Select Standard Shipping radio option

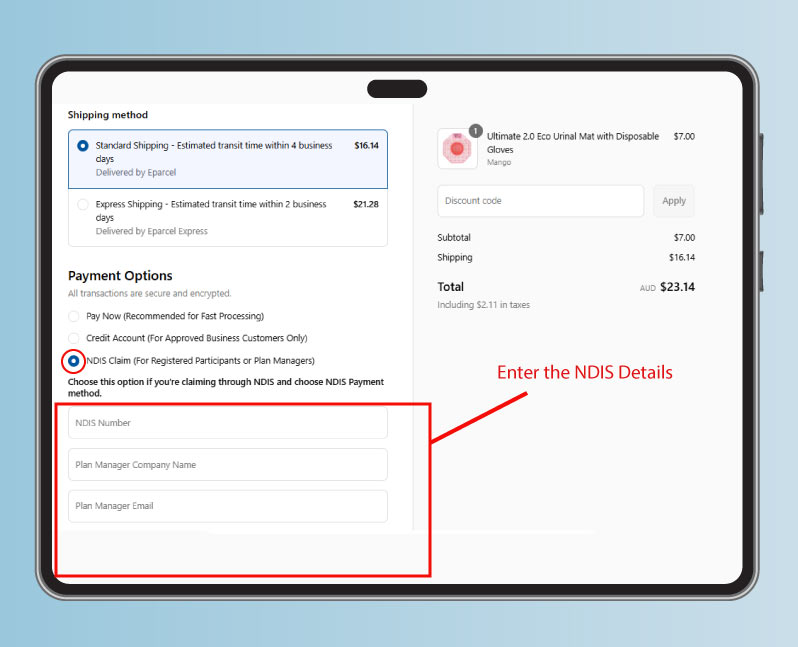pyautogui.click(x=82, y=146)
